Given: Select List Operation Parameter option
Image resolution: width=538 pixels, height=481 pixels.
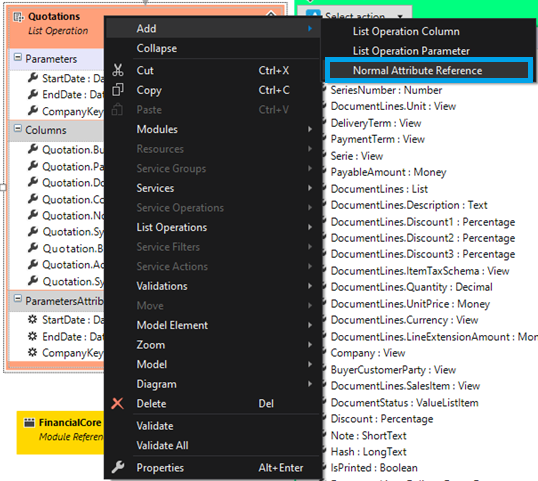Looking at the screenshot, I should 429,51.
